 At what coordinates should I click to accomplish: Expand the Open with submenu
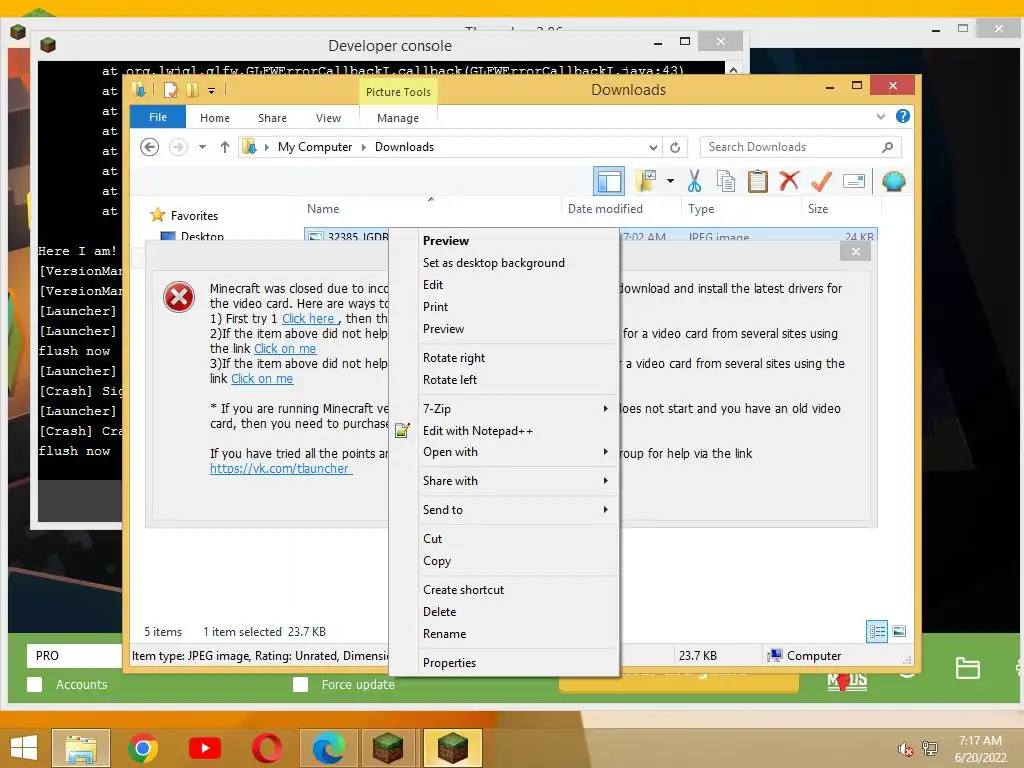click(x=516, y=452)
